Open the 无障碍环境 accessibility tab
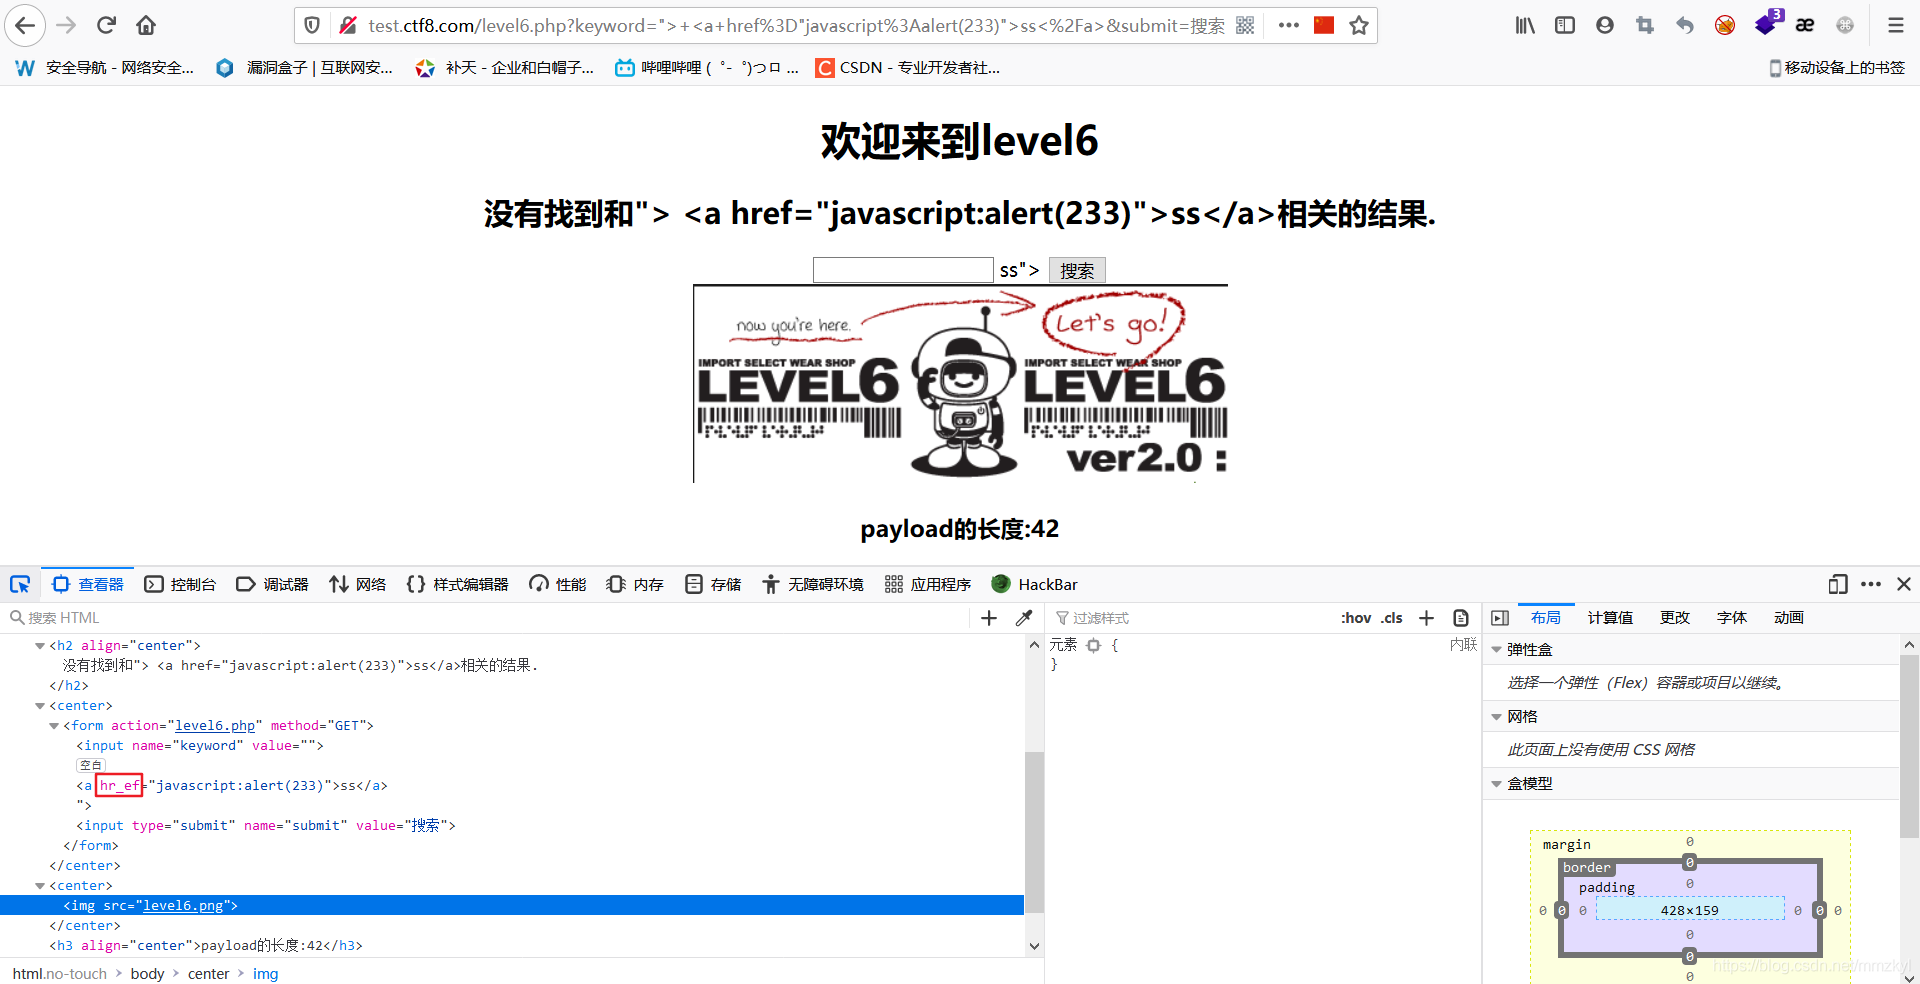Viewport: 1920px width, 984px height. (813, 584)
